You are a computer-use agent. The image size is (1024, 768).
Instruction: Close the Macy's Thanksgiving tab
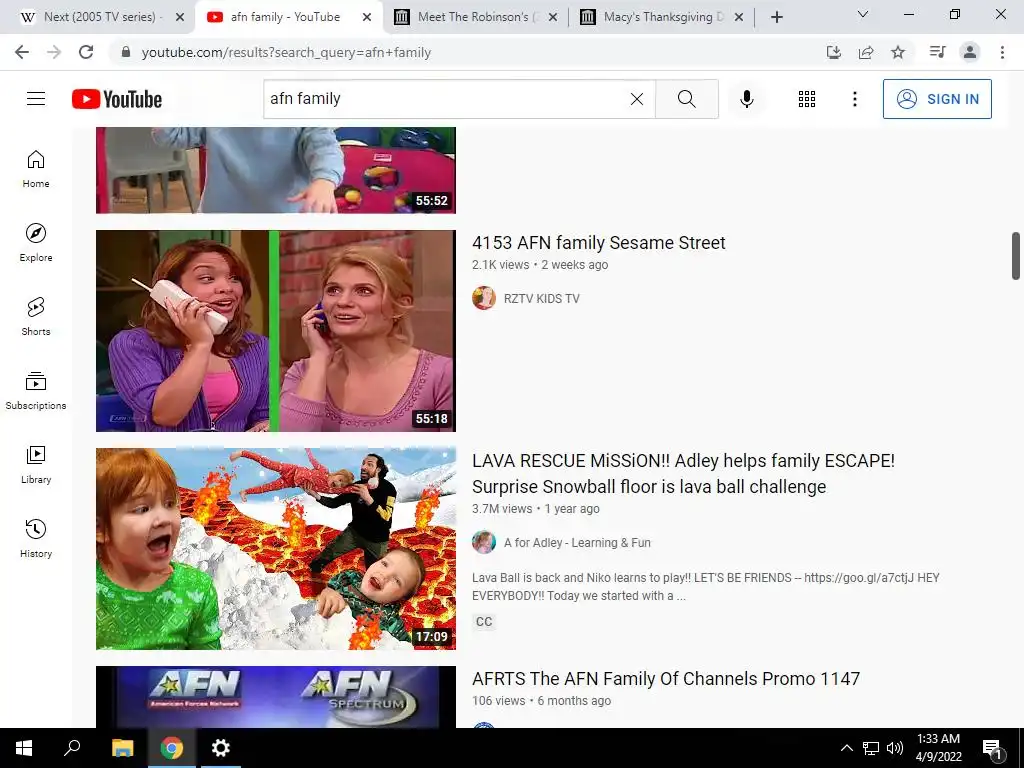tap(739, 18)
